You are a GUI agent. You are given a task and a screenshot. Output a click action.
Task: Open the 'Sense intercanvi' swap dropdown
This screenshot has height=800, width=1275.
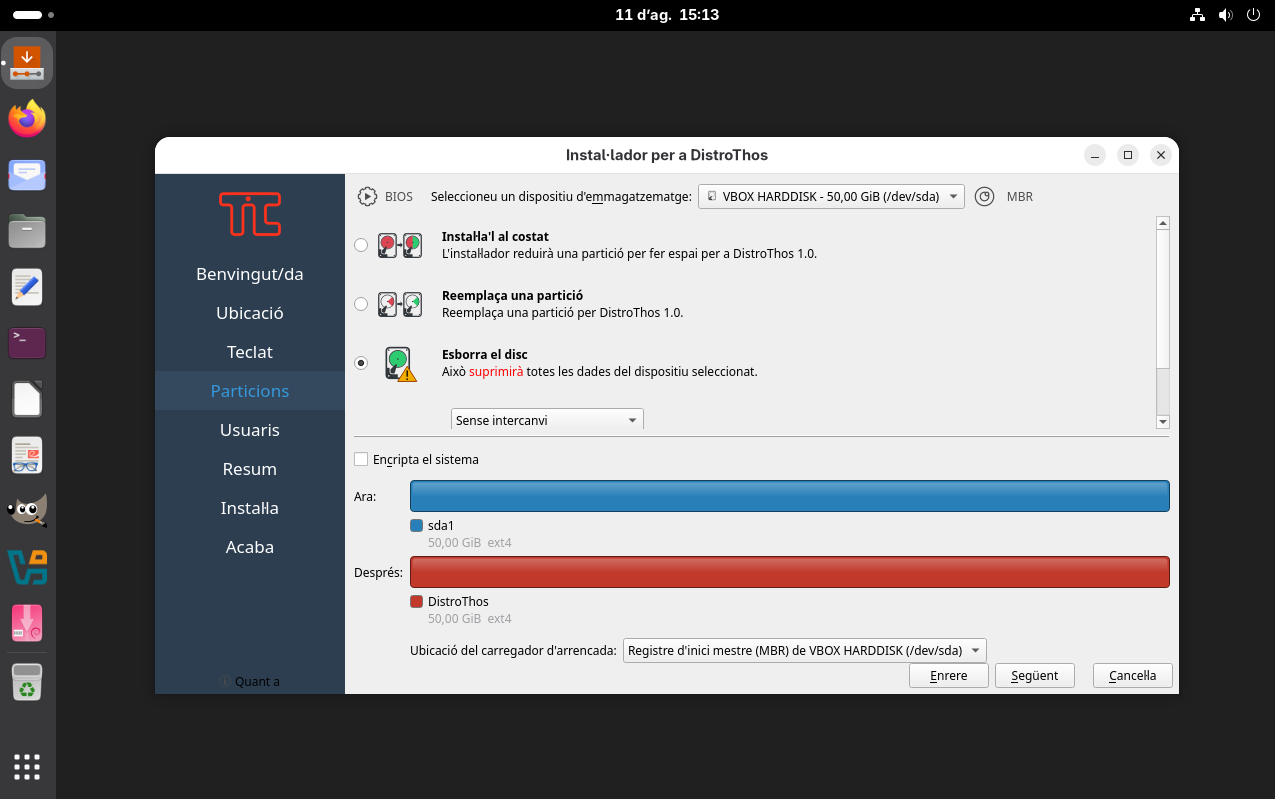[x=547, y=420]
